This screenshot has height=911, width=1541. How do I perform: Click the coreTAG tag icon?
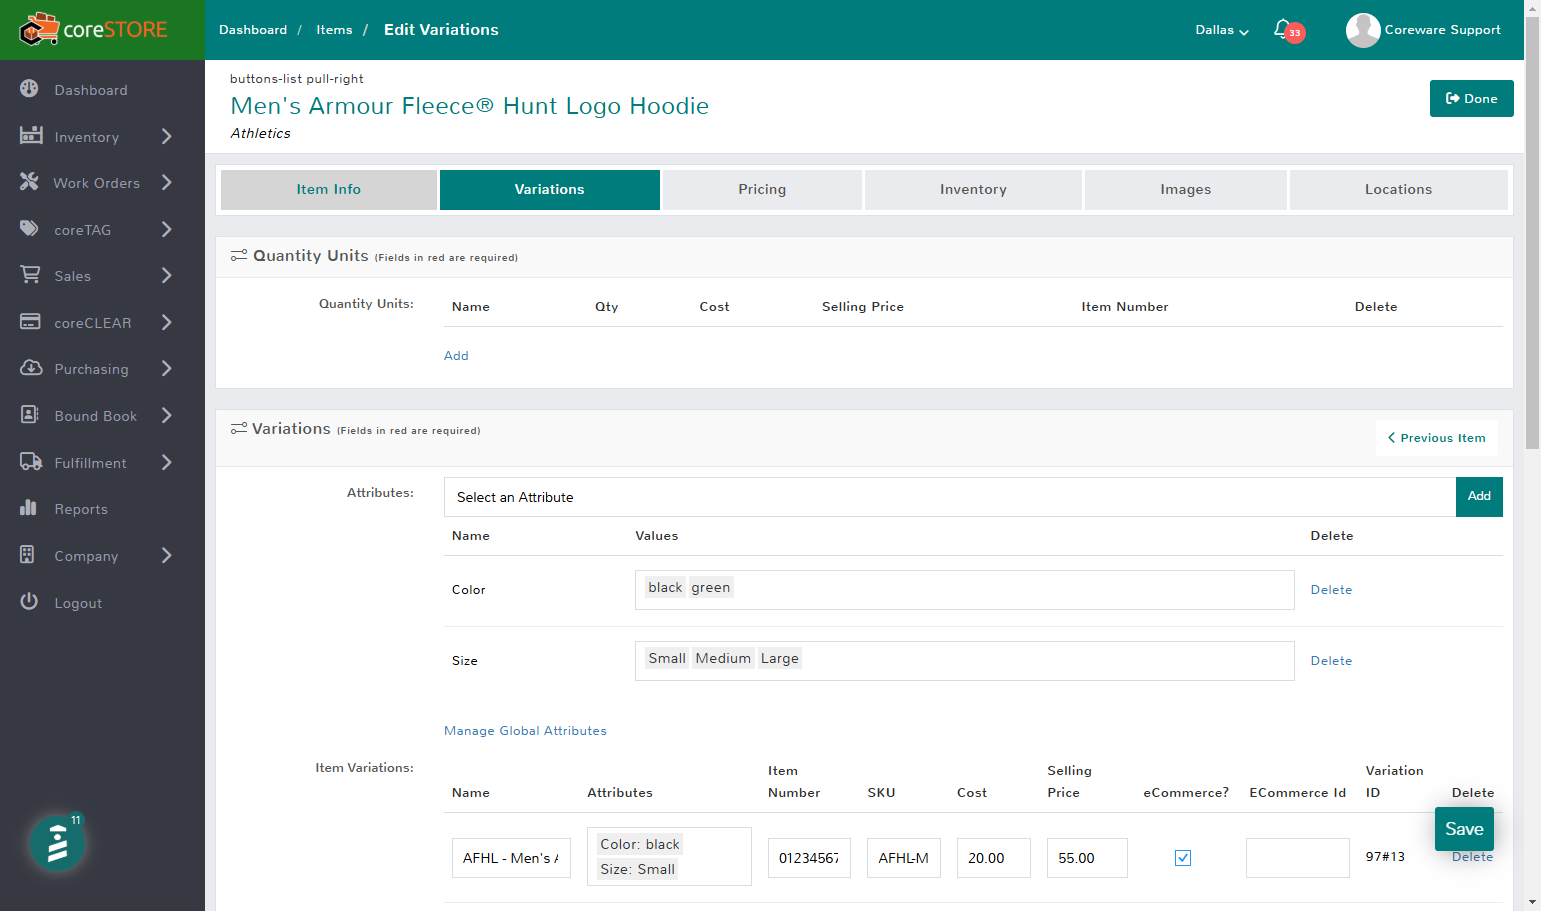pos(29,229)
